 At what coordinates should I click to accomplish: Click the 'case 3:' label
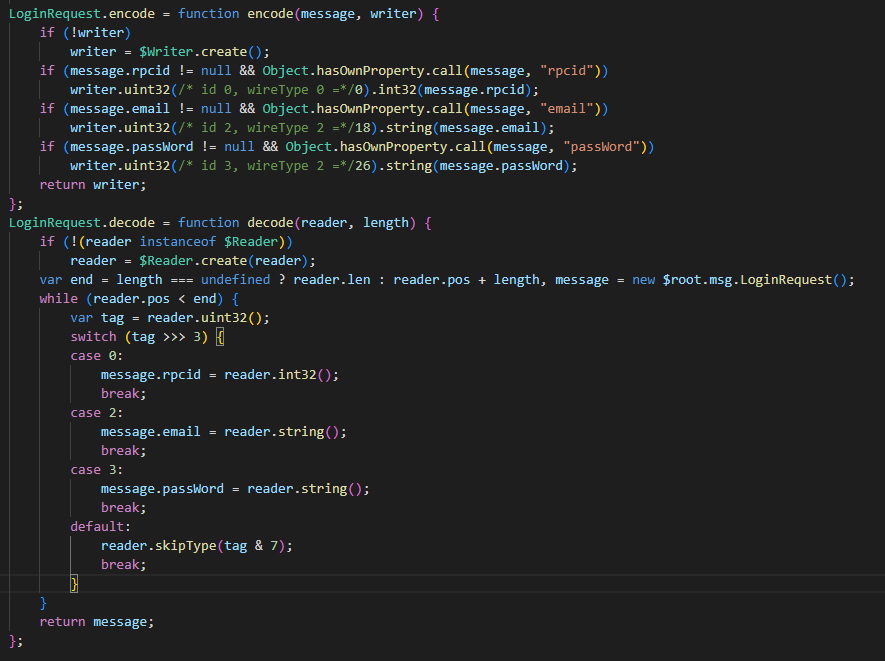[97, 470]
